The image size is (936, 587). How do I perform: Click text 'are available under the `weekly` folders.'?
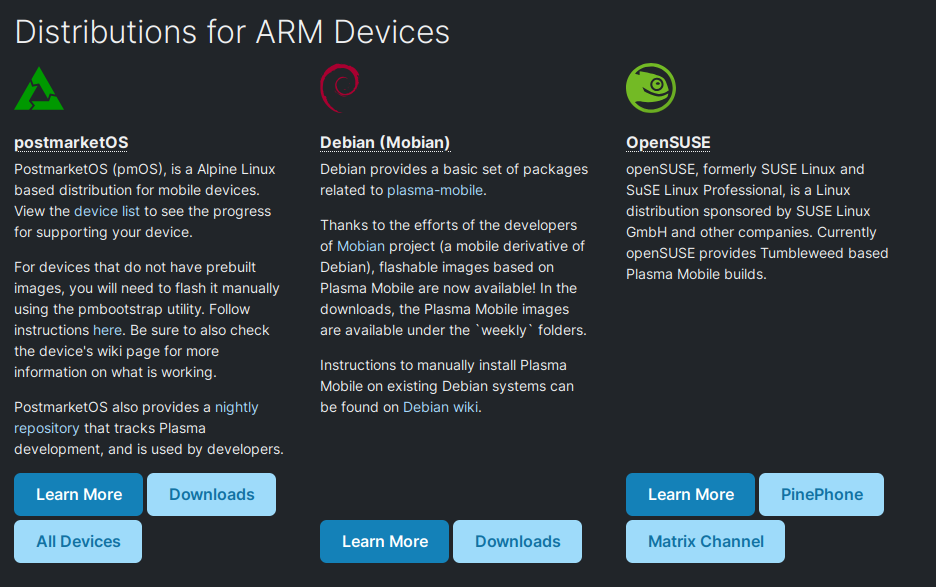453,330
